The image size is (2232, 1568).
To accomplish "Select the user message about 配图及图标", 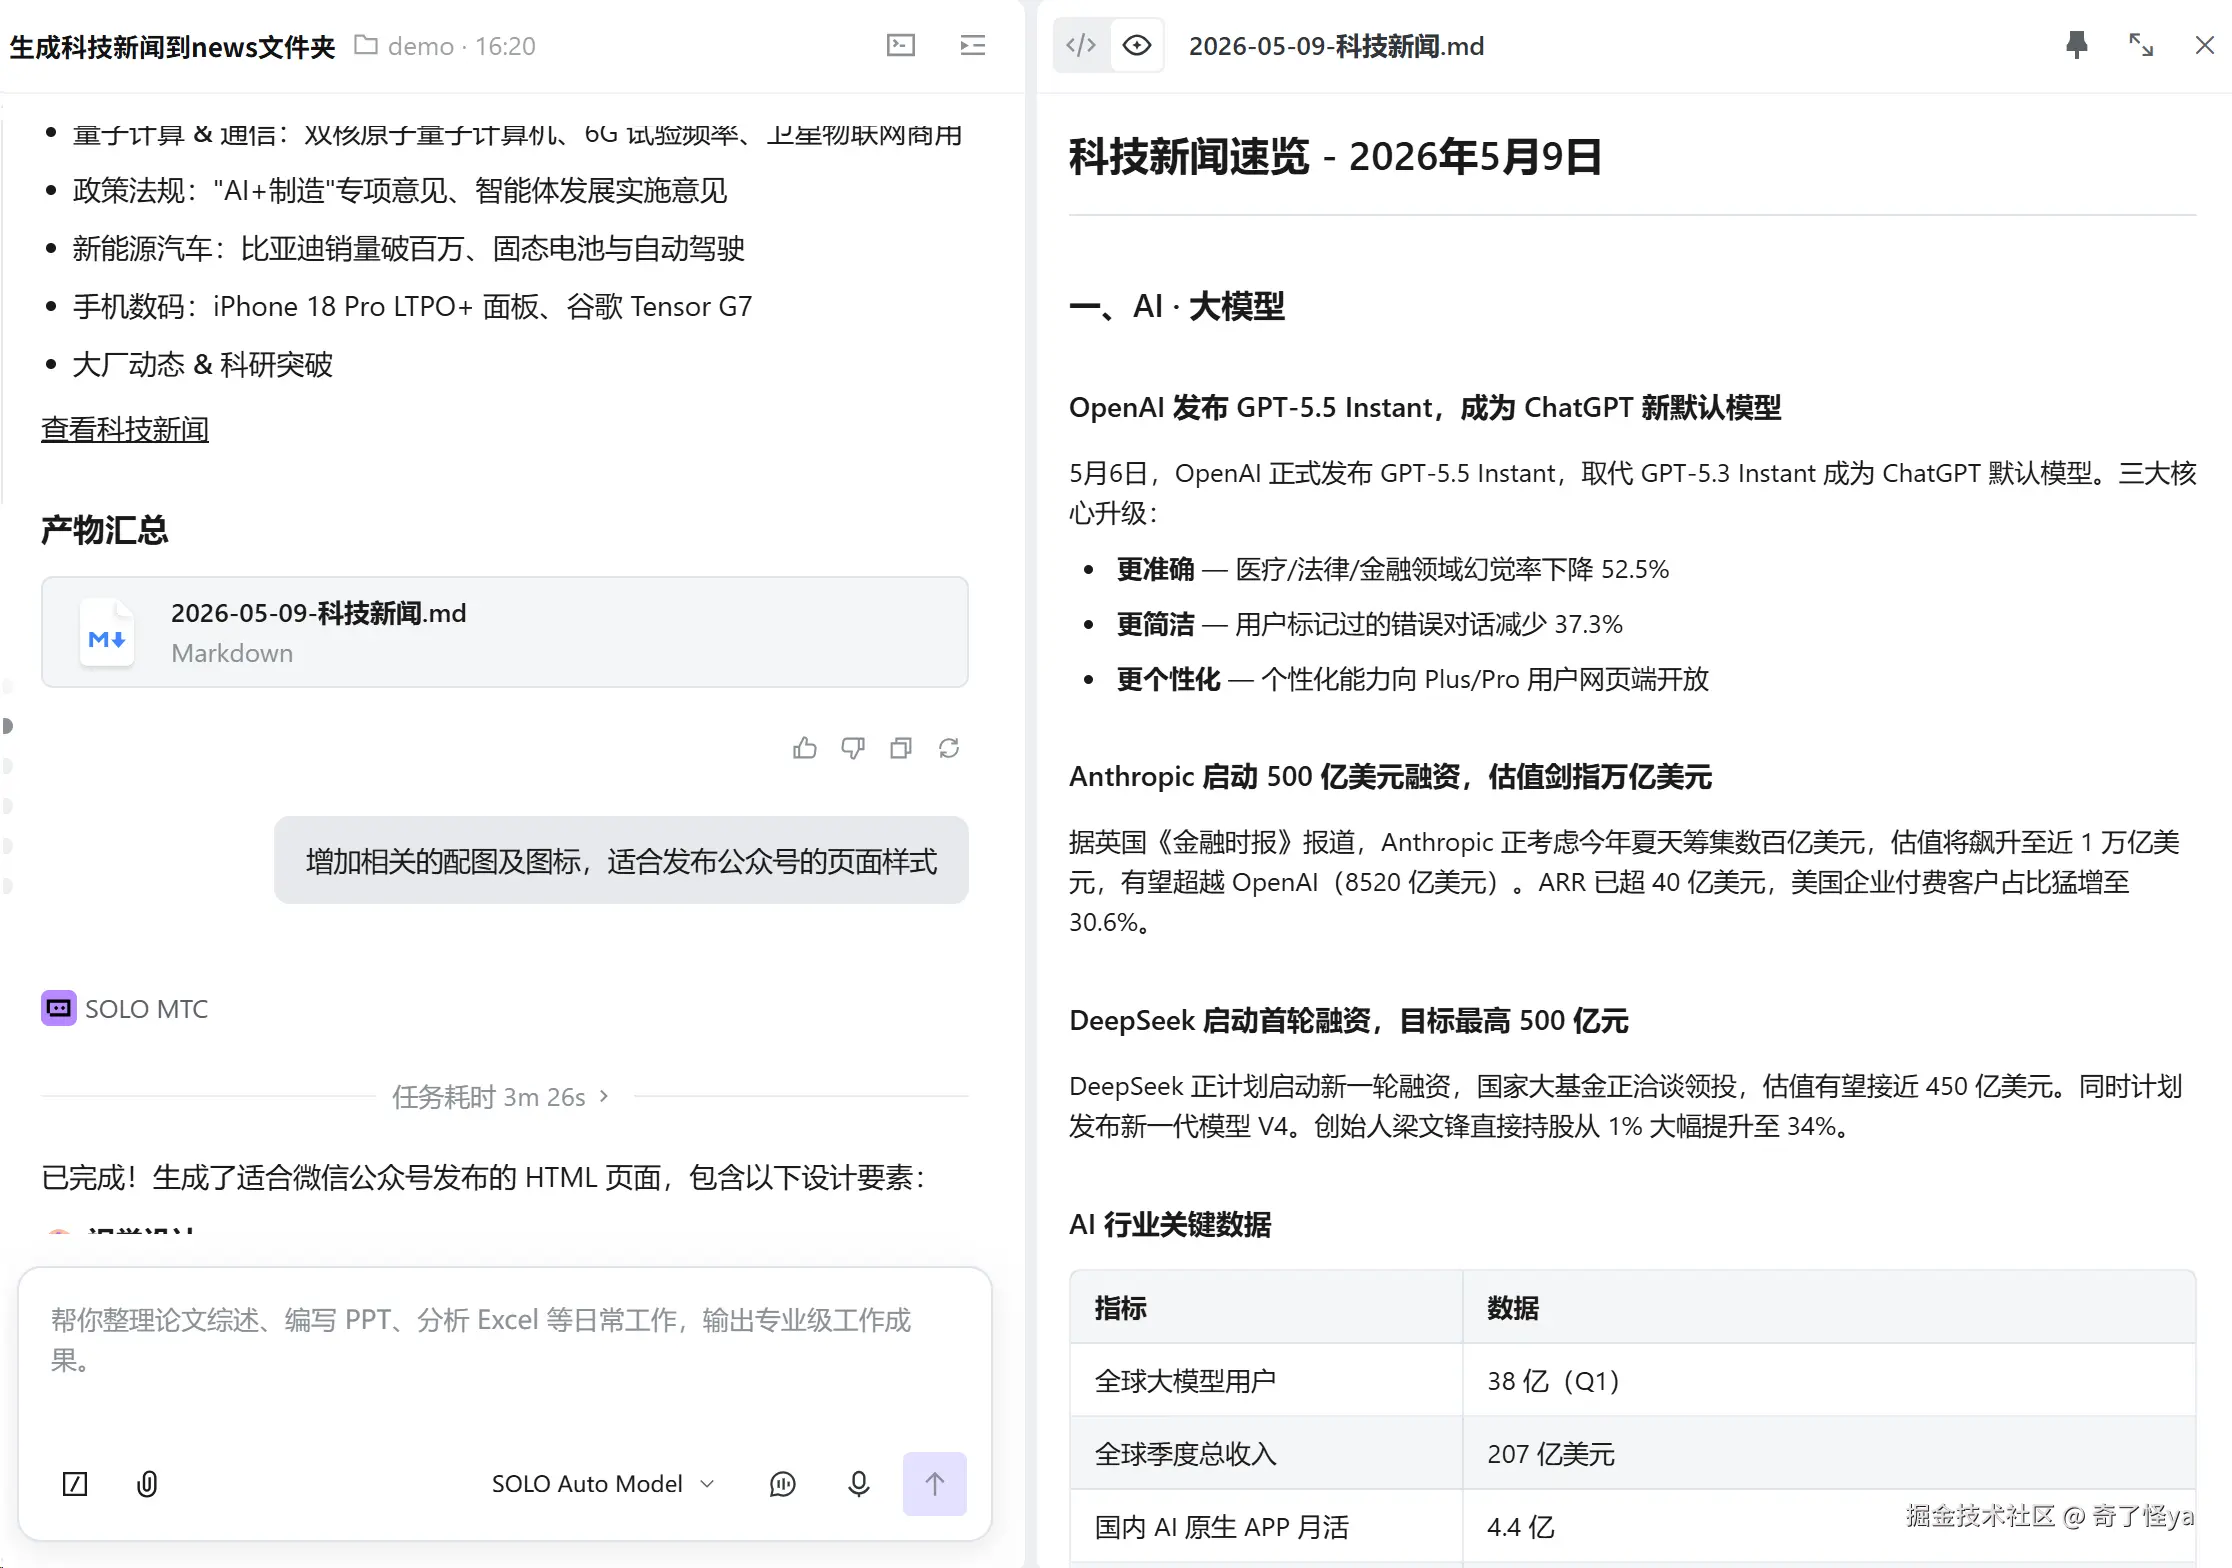I will pos(621,860).
